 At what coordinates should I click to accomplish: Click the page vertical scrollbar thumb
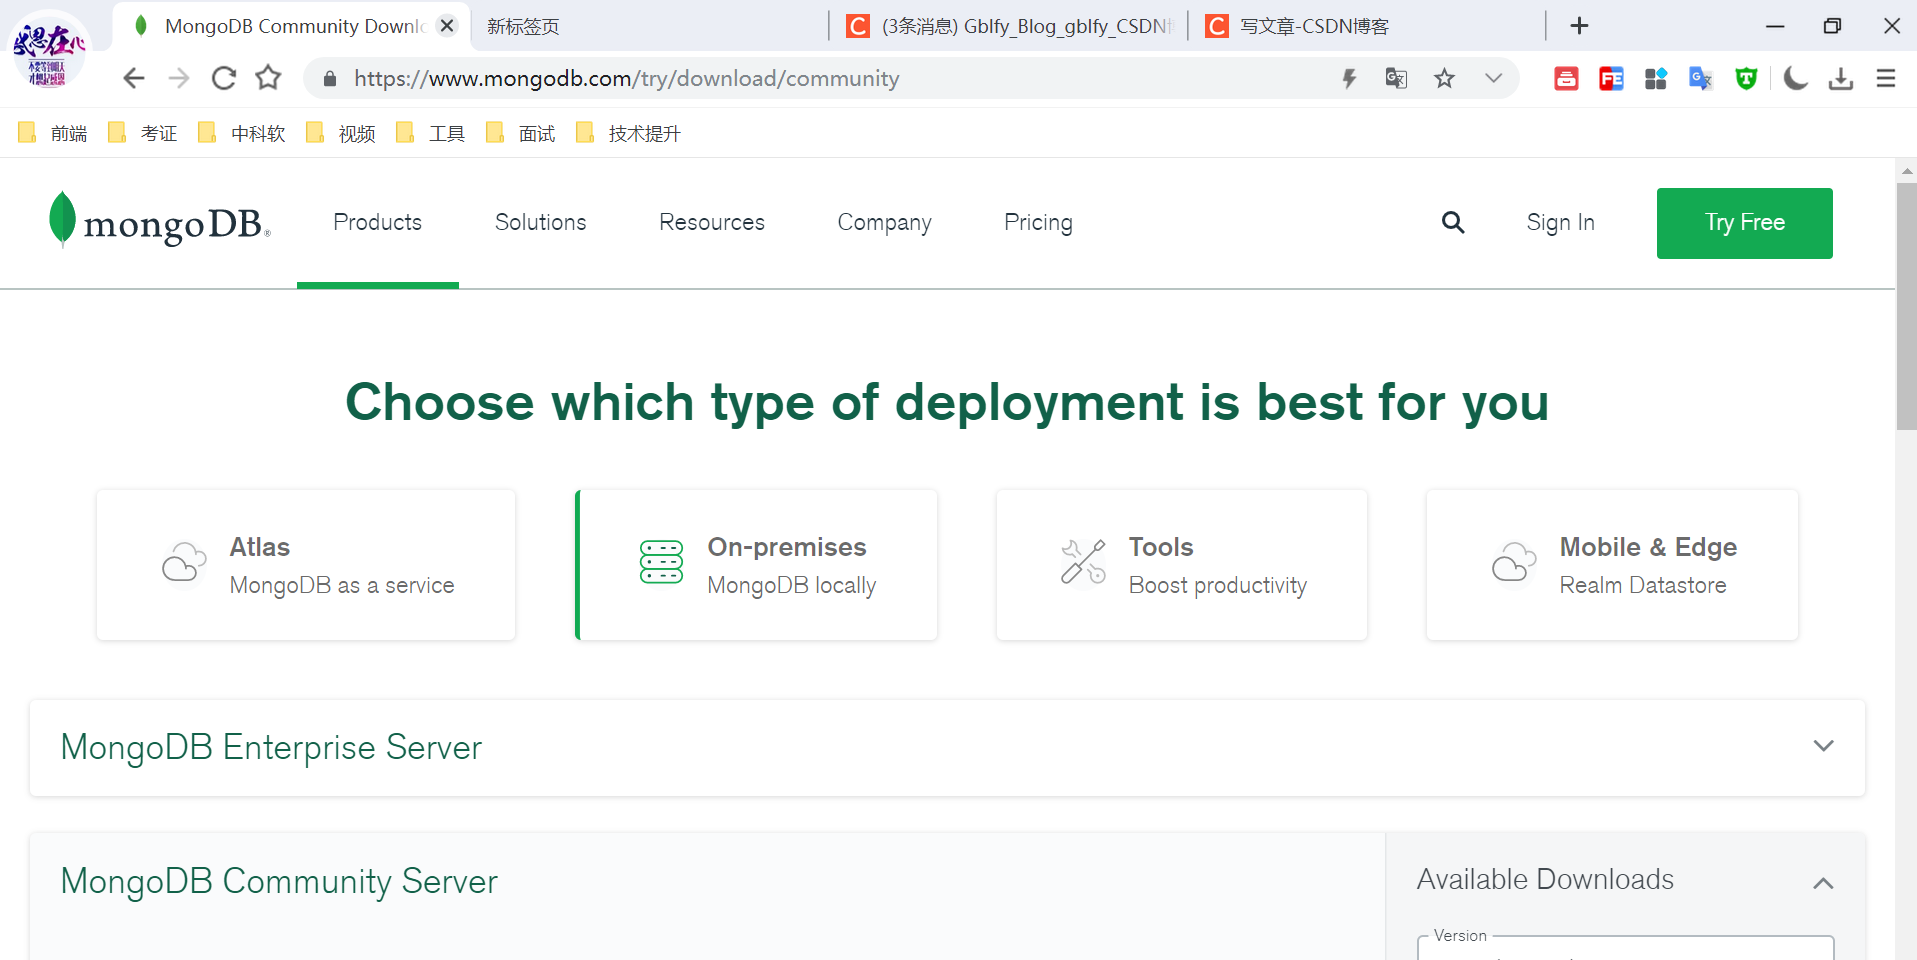click(x=1906, y=306)
